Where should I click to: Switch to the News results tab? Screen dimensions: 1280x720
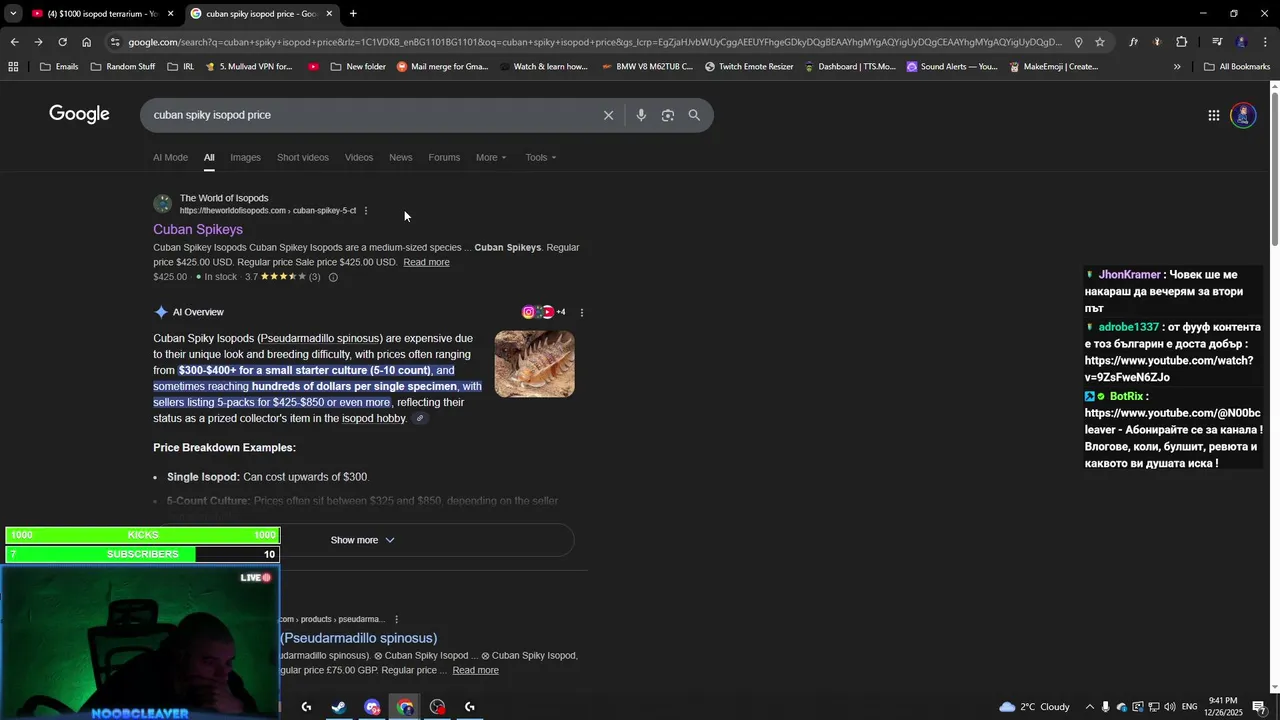coord(401,157)
